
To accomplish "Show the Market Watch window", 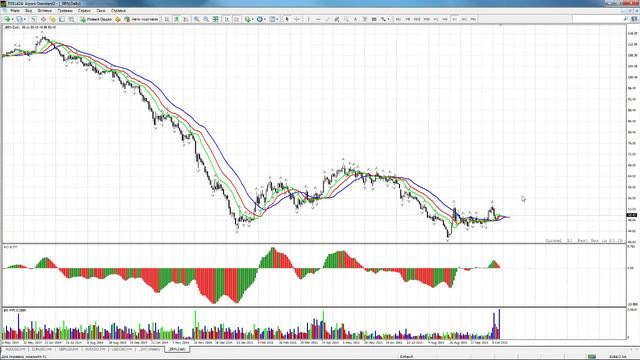I will tap(33, 19).
